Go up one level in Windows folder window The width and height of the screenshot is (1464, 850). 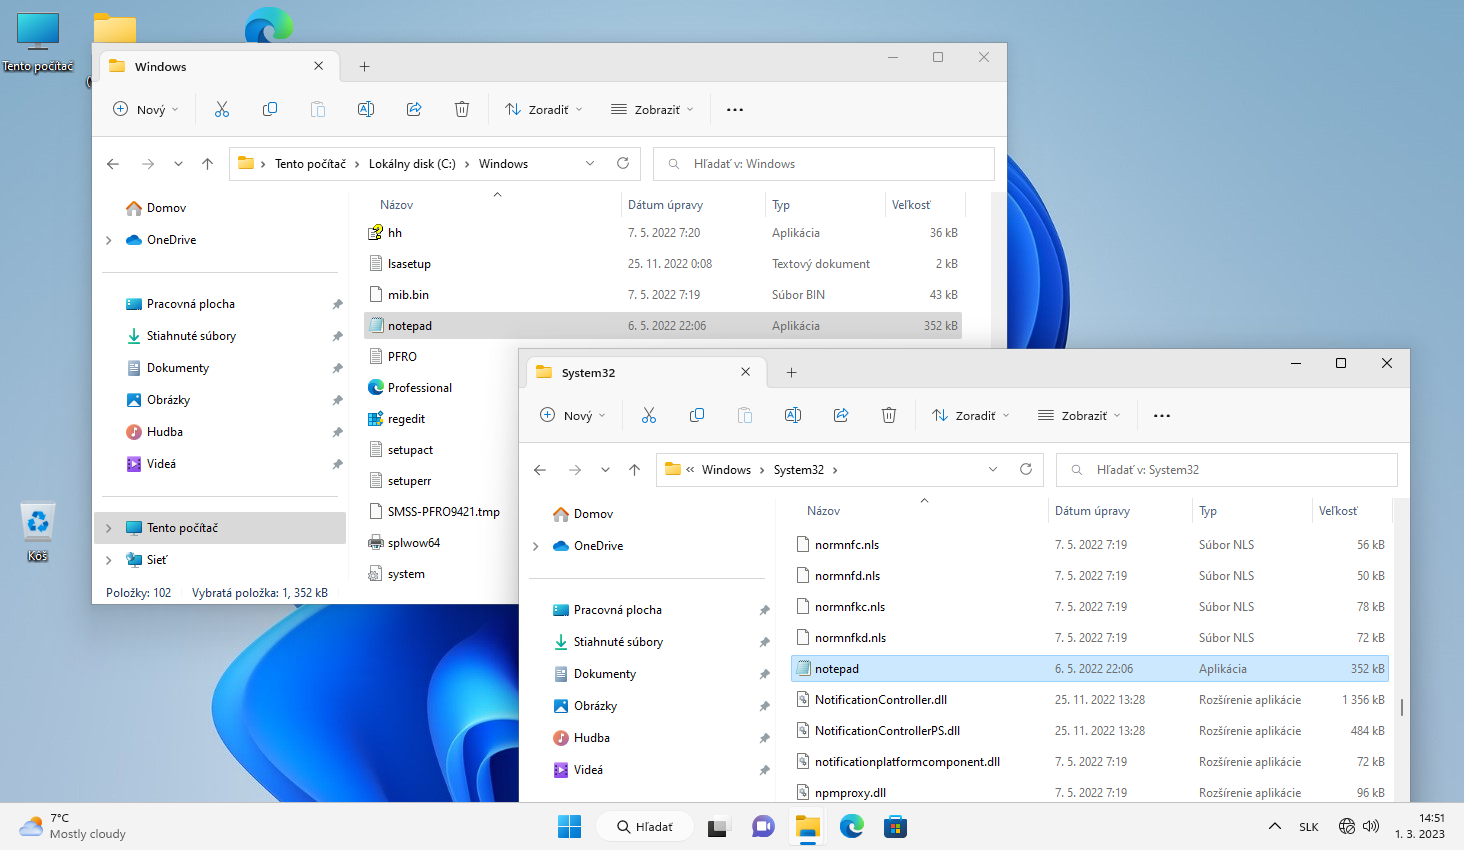[207, 164]
